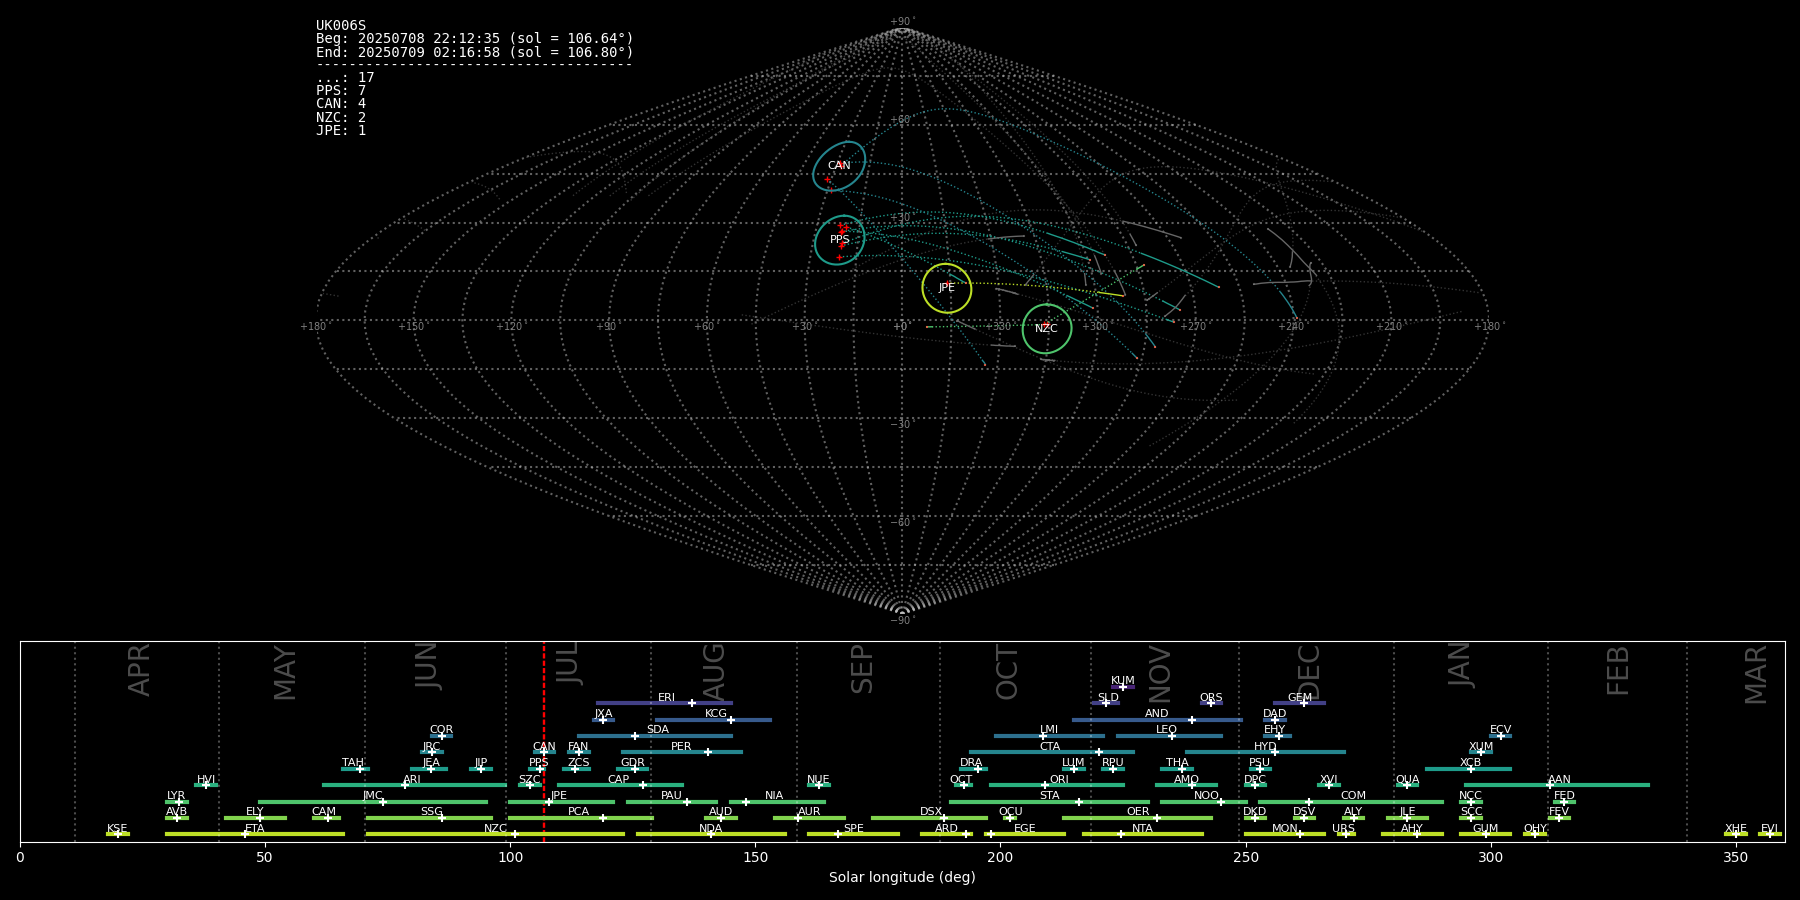Click the NTA shower label in timeline
The height and width of the screenshot is (900, 1800).
tap(1142, 828)
